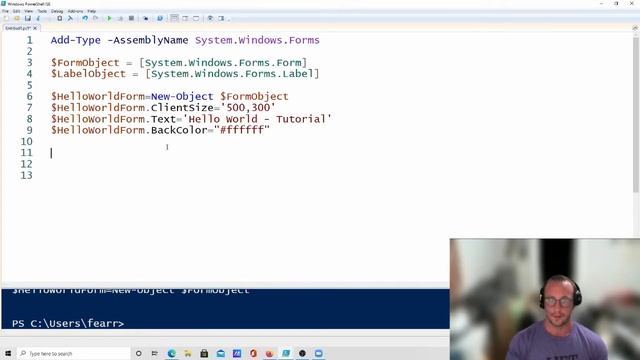Click '$FormObject' on line 3
Image resolution: width=640 pixels, height=360 pixels.
pos(85,63)
